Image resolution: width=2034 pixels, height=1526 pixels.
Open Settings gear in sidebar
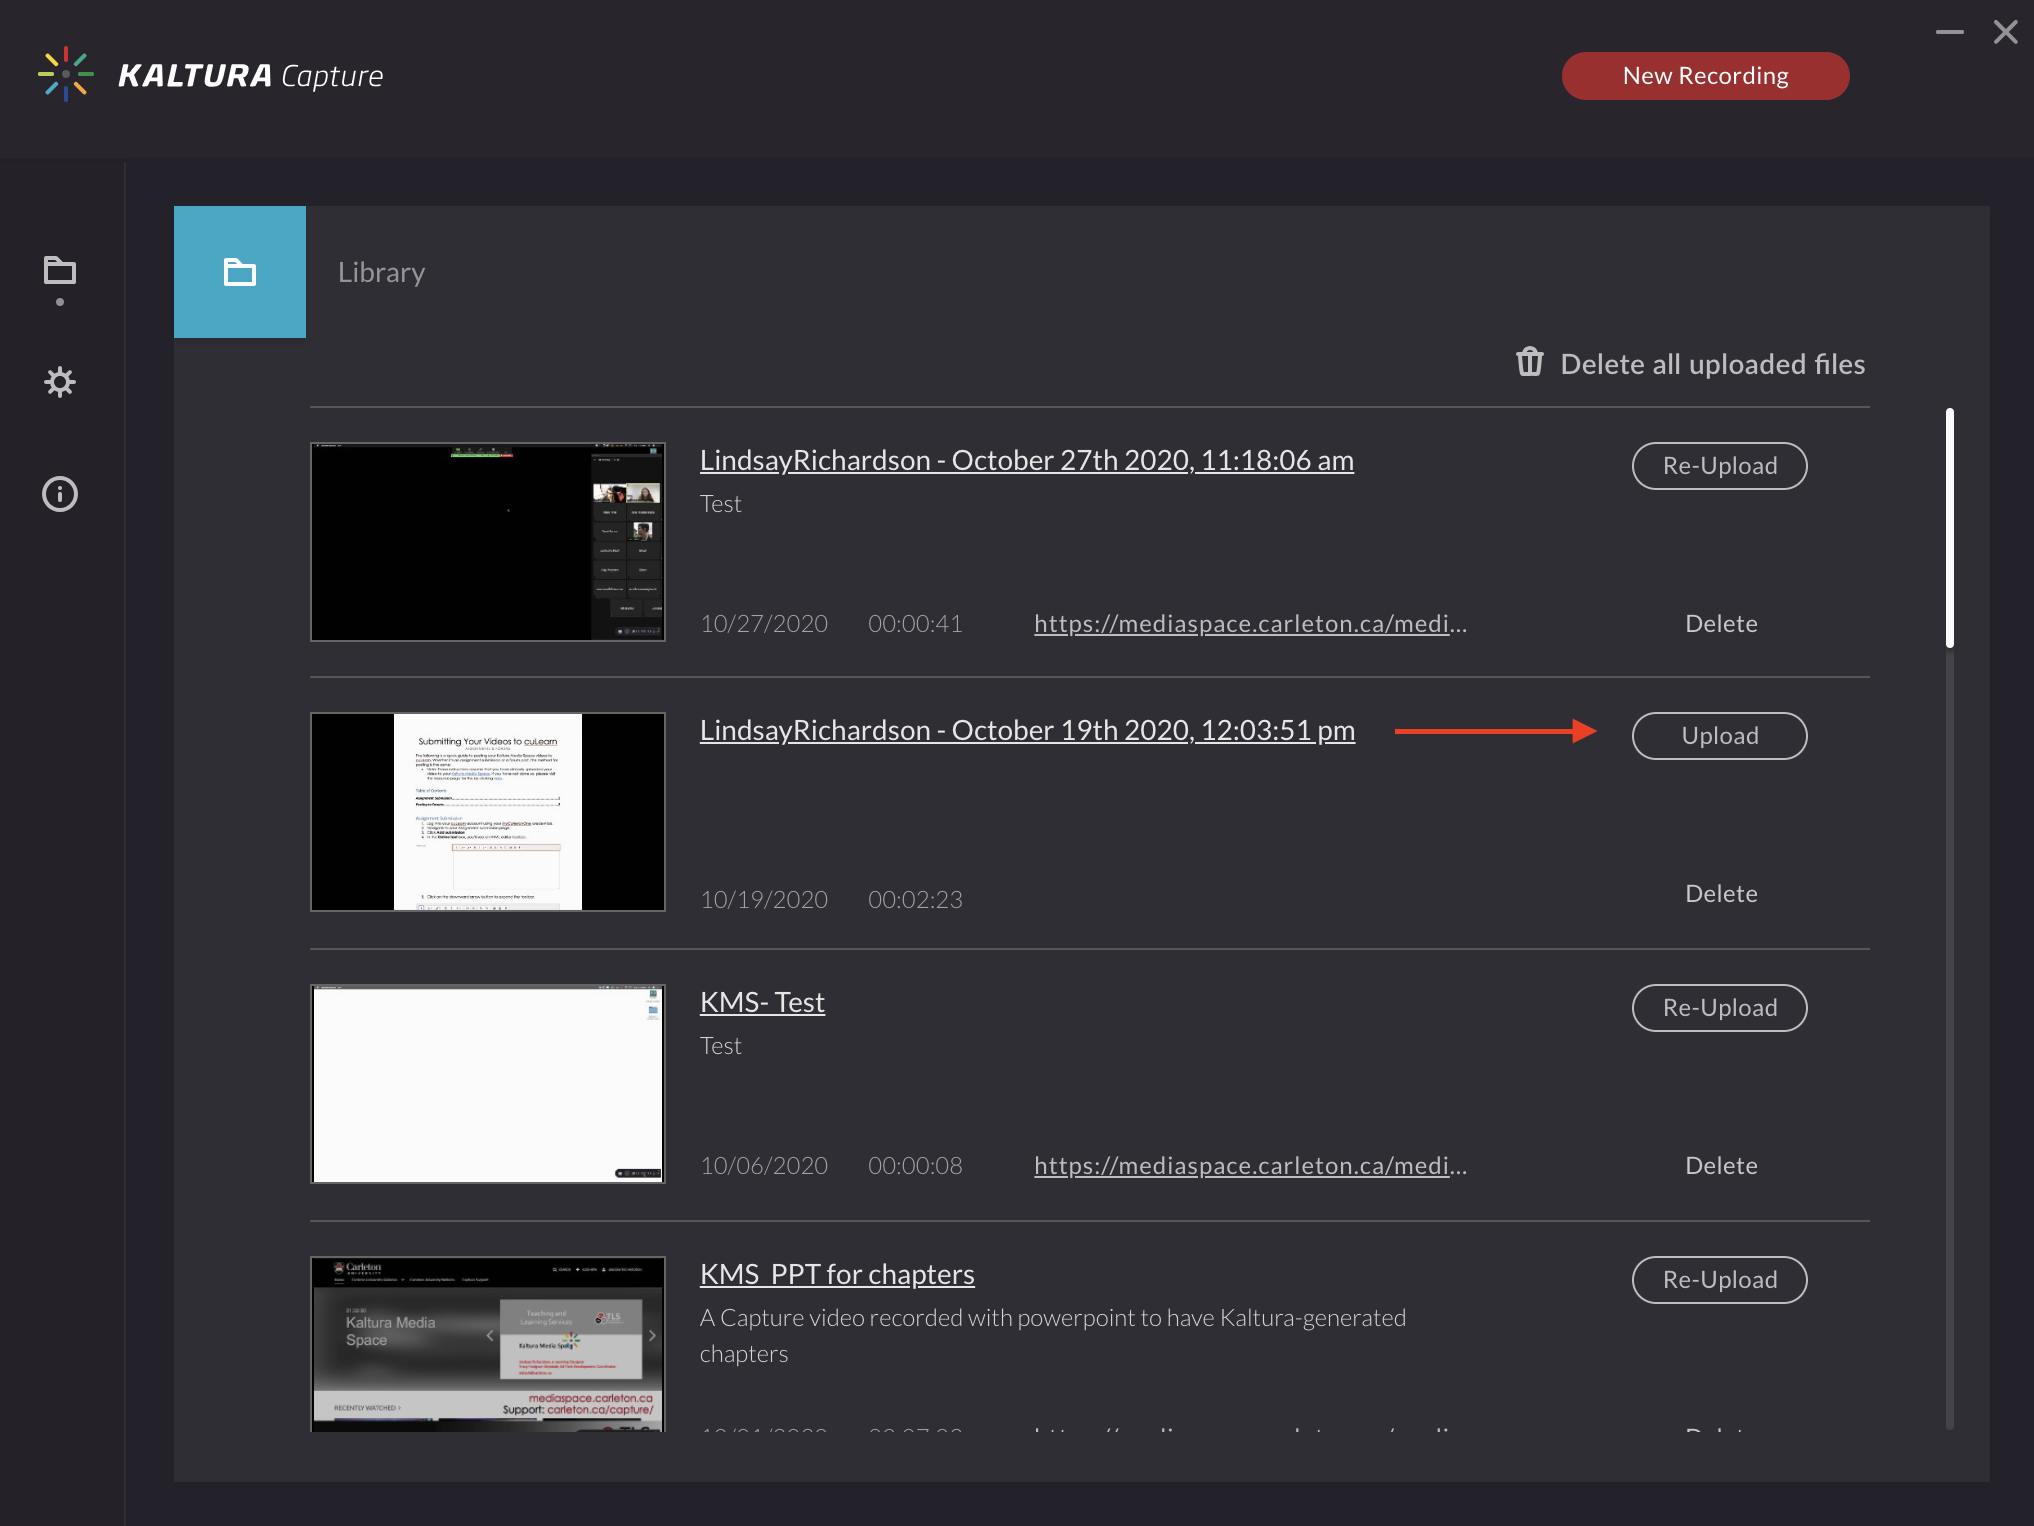click(60, 382)
